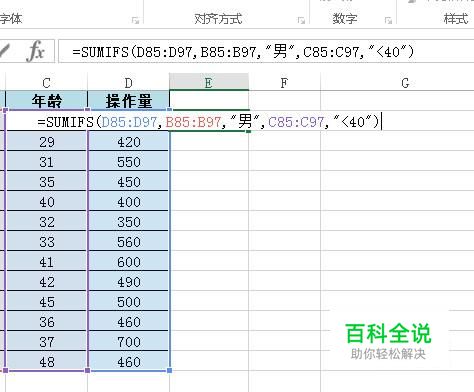
Task: Click B85:B97 reference in cell formula
Action: coord(193,122)
